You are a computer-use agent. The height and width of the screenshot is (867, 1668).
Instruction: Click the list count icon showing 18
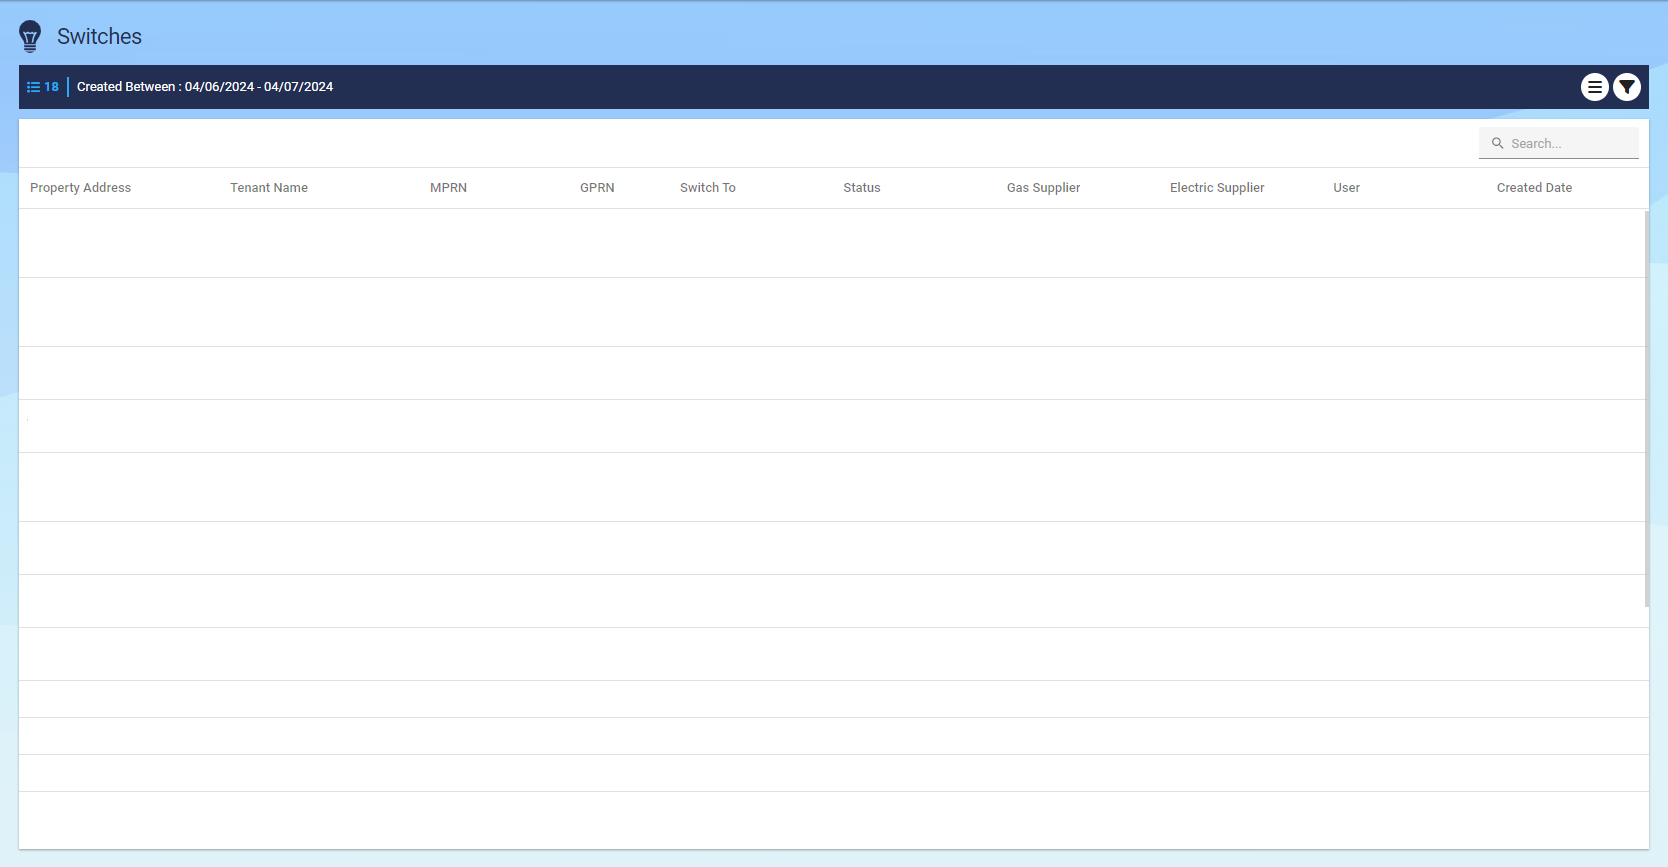[43, 87]
